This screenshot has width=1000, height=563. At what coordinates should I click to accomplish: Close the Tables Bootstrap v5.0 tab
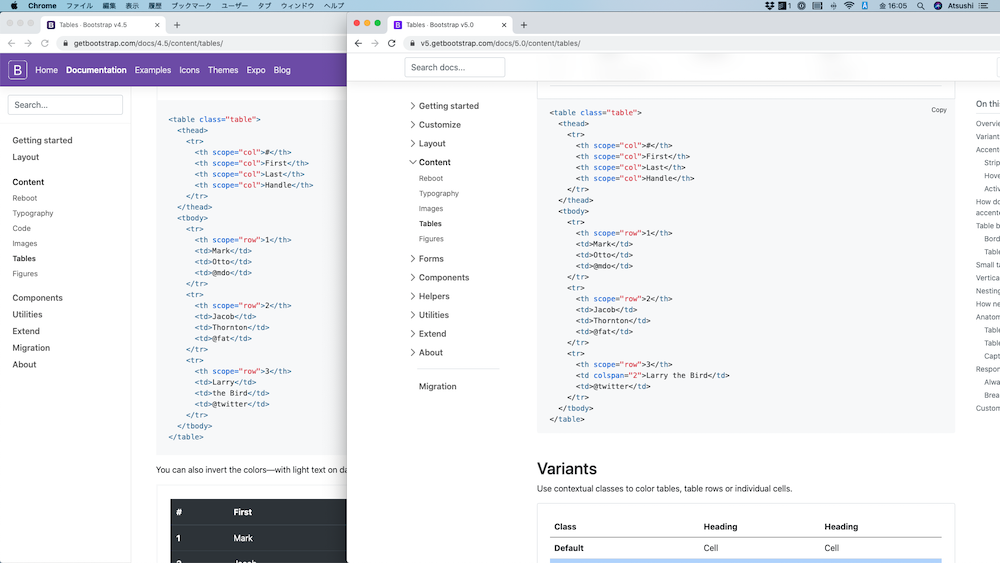(504, 25)
